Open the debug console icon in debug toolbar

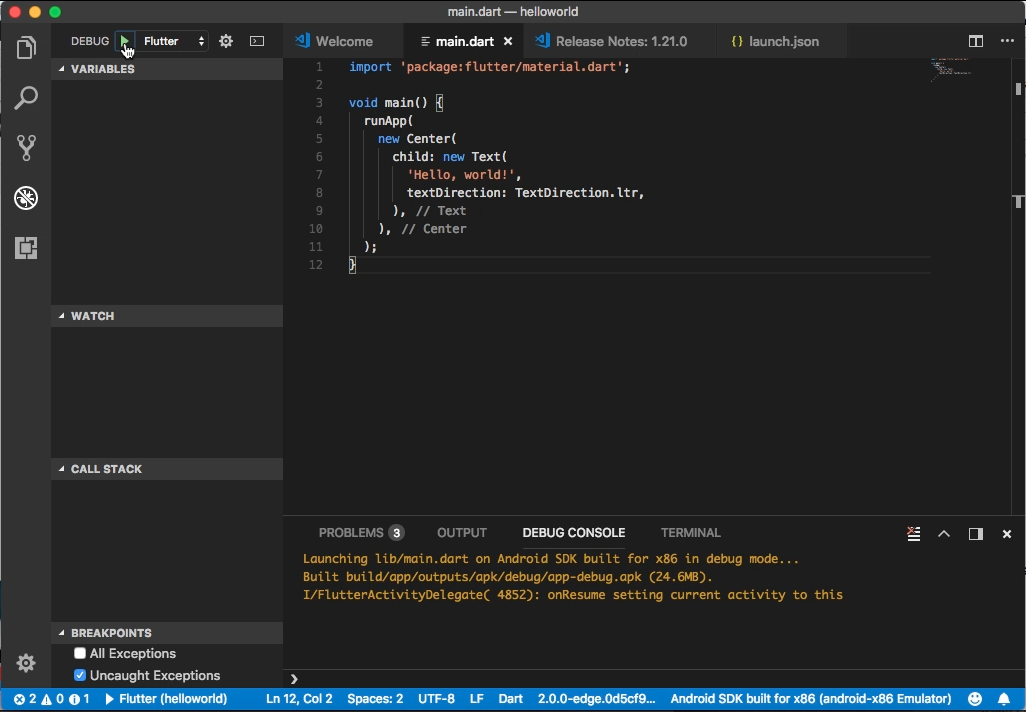coord(257,41)
